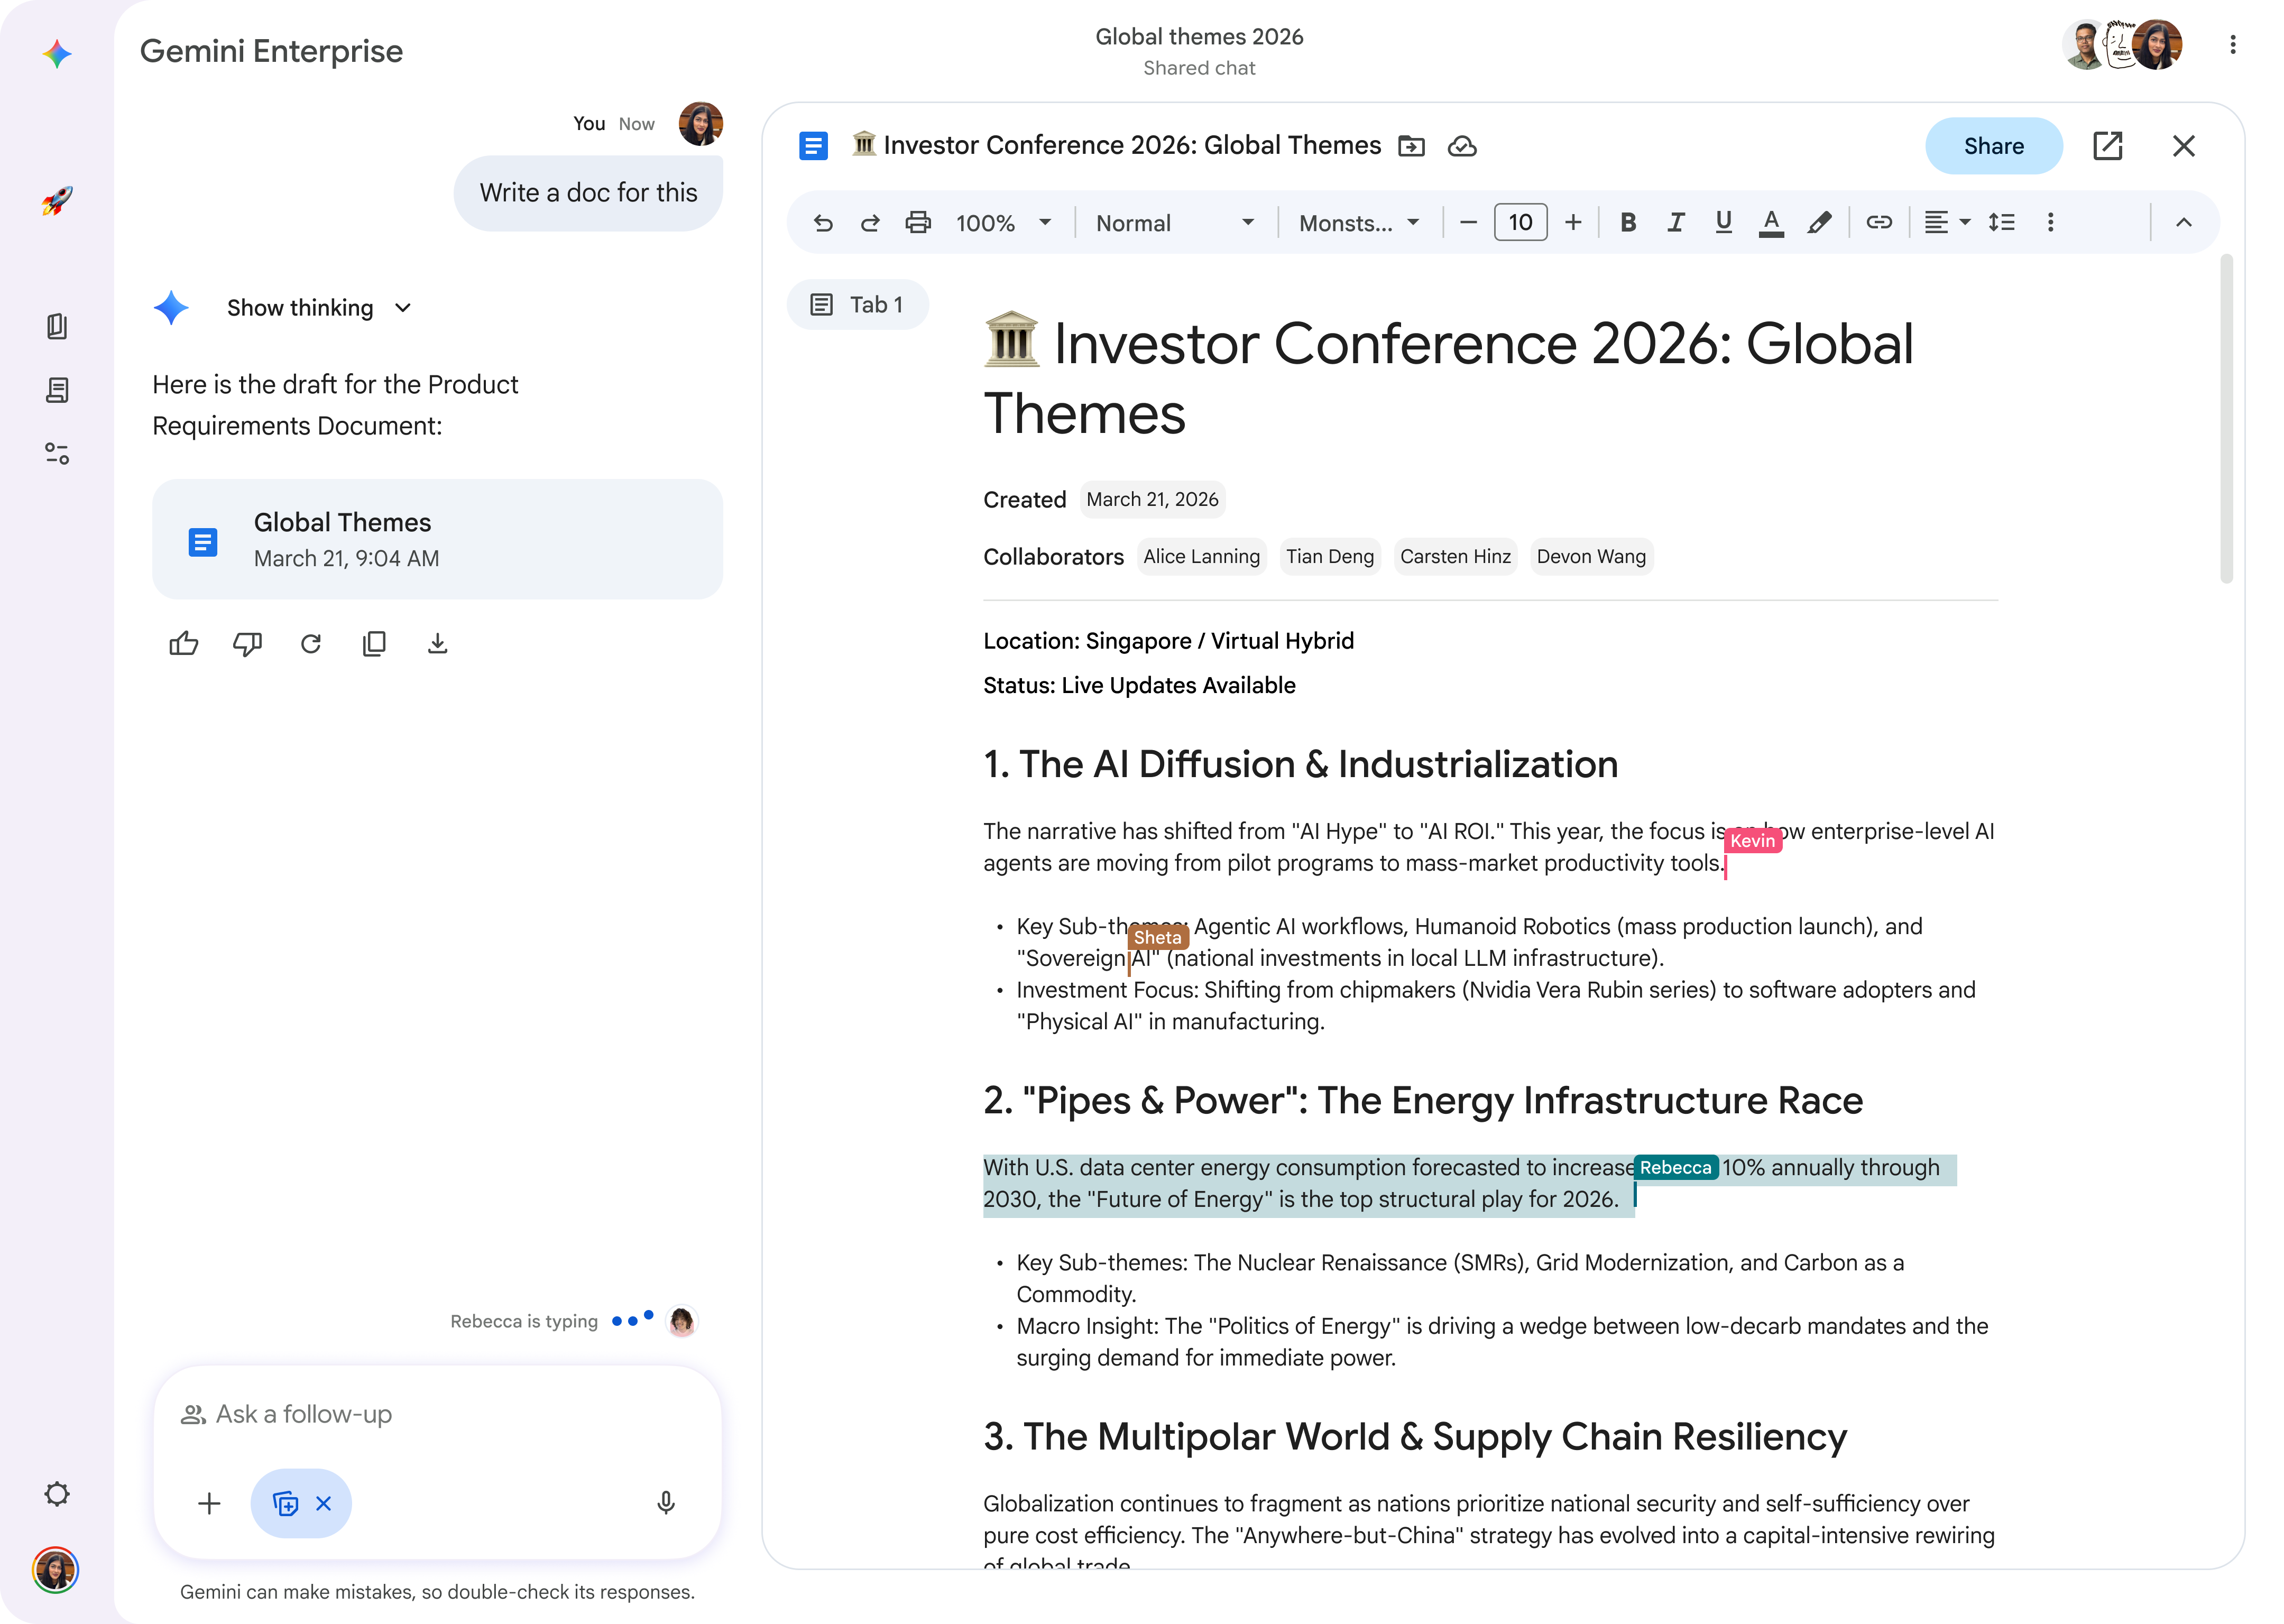Click the font size input field
Screen dimensions: 2284x1624
(1520, 222)
